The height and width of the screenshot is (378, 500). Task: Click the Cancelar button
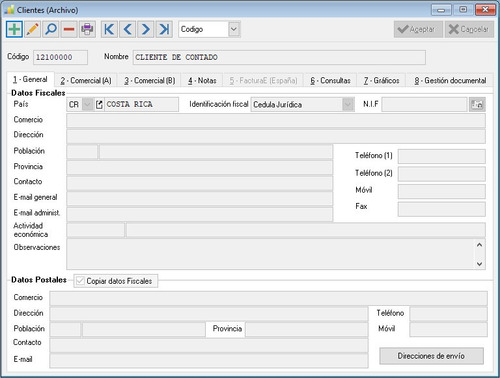[469, 29]
